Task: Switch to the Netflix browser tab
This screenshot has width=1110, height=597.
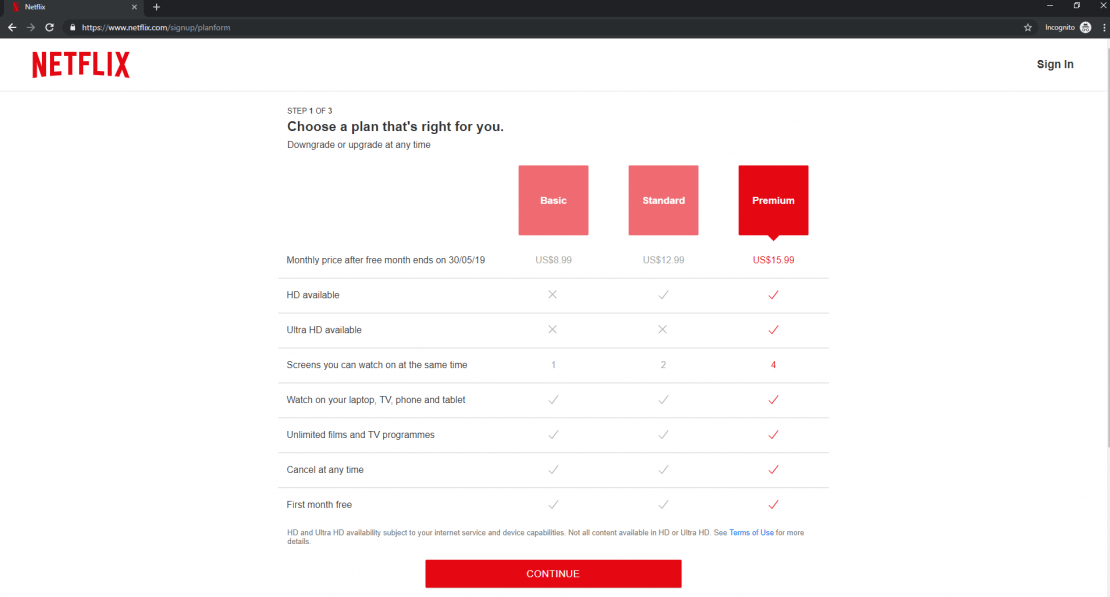Action: tap(70, 7)
